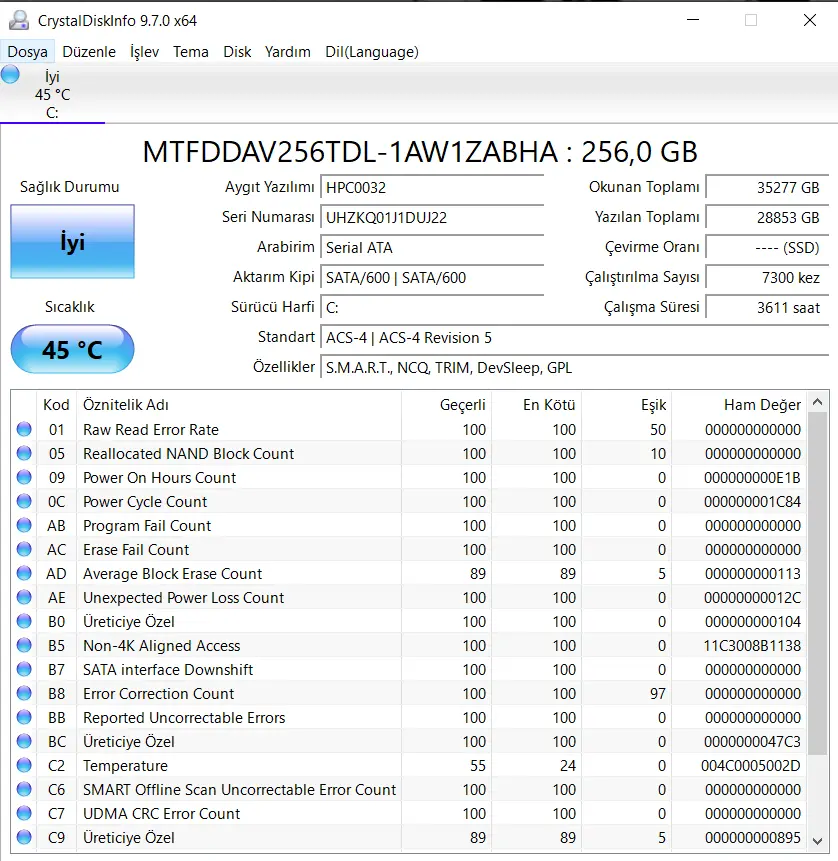Click status orb for Non-4K Aligned Access
Image resolution: width=838 pixels, height=861 pixels.
point(24,645)
